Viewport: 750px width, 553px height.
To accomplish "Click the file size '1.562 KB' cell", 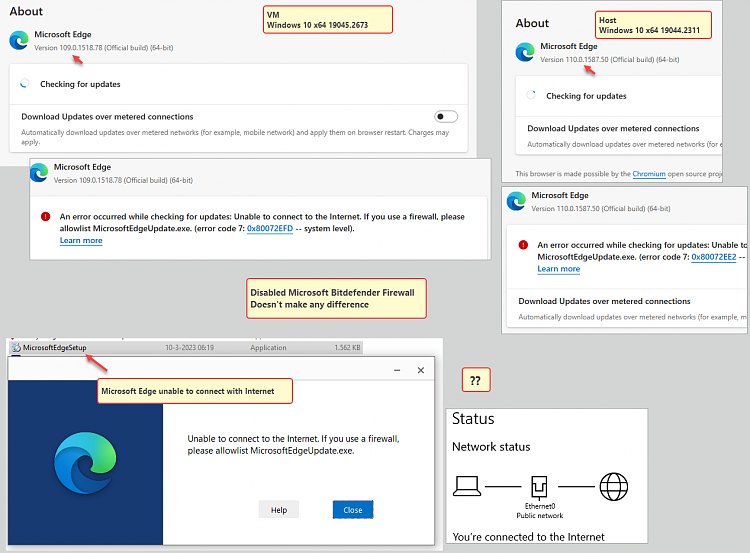I will [347, 348].
